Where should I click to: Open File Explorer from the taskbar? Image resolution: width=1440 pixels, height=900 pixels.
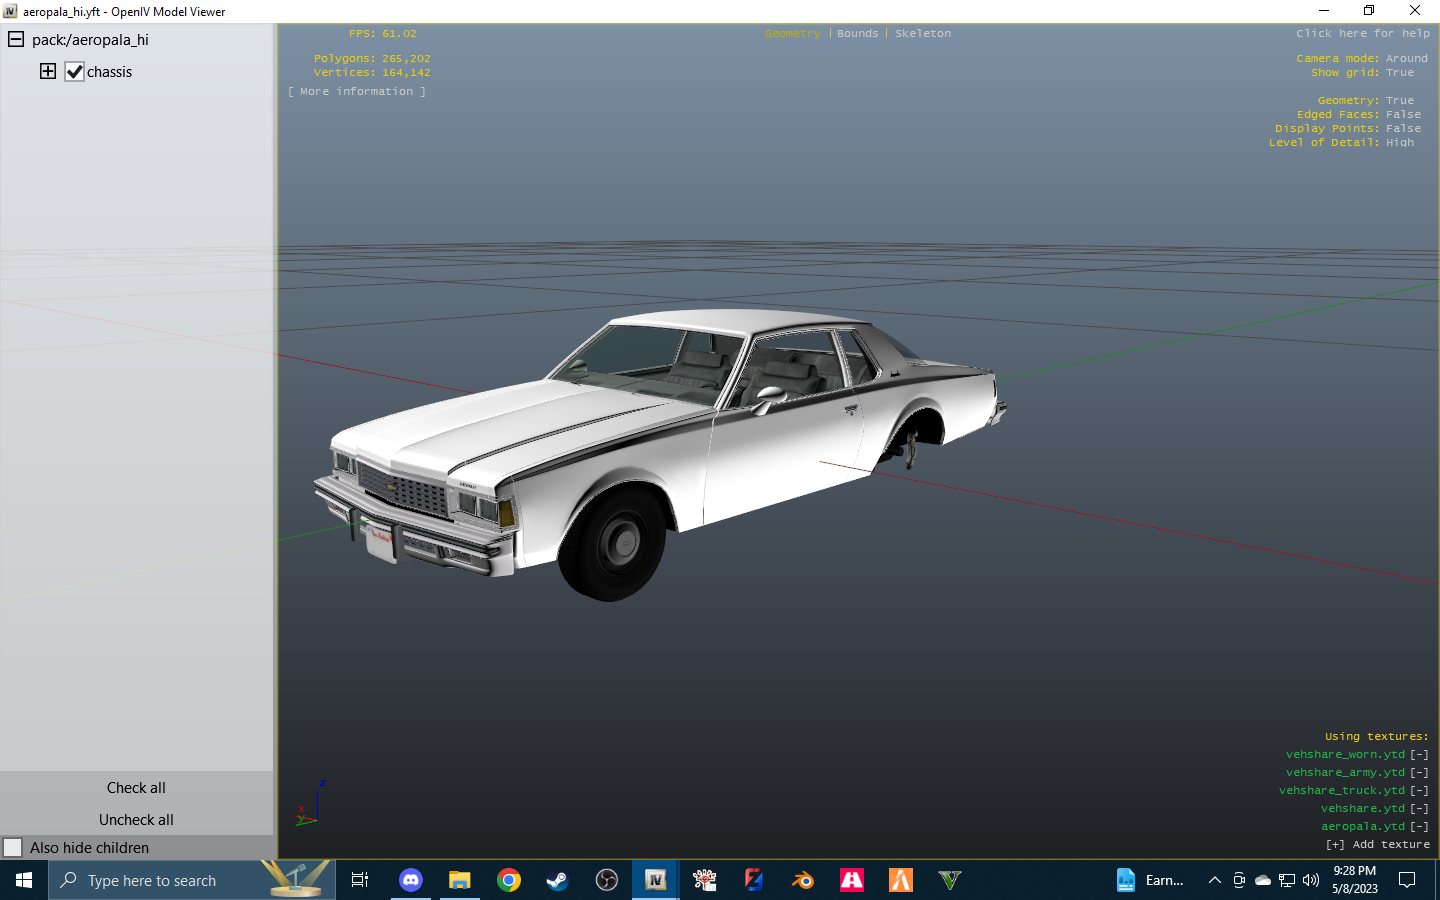pos(460,880)
